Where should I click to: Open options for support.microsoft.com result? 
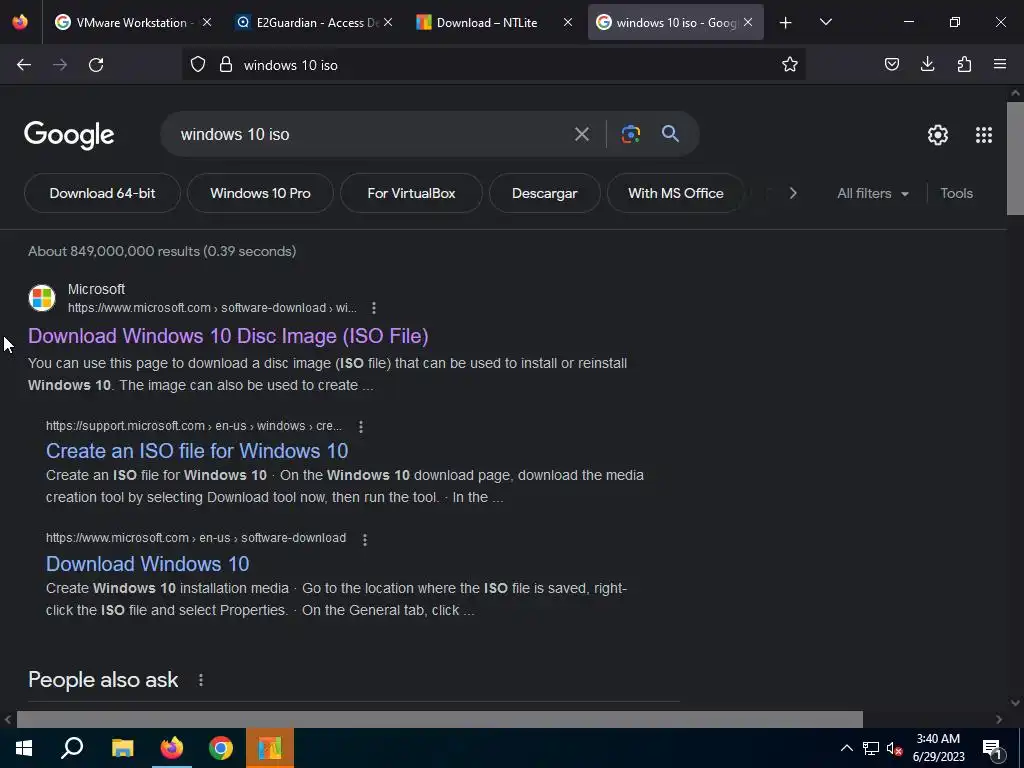360,426
